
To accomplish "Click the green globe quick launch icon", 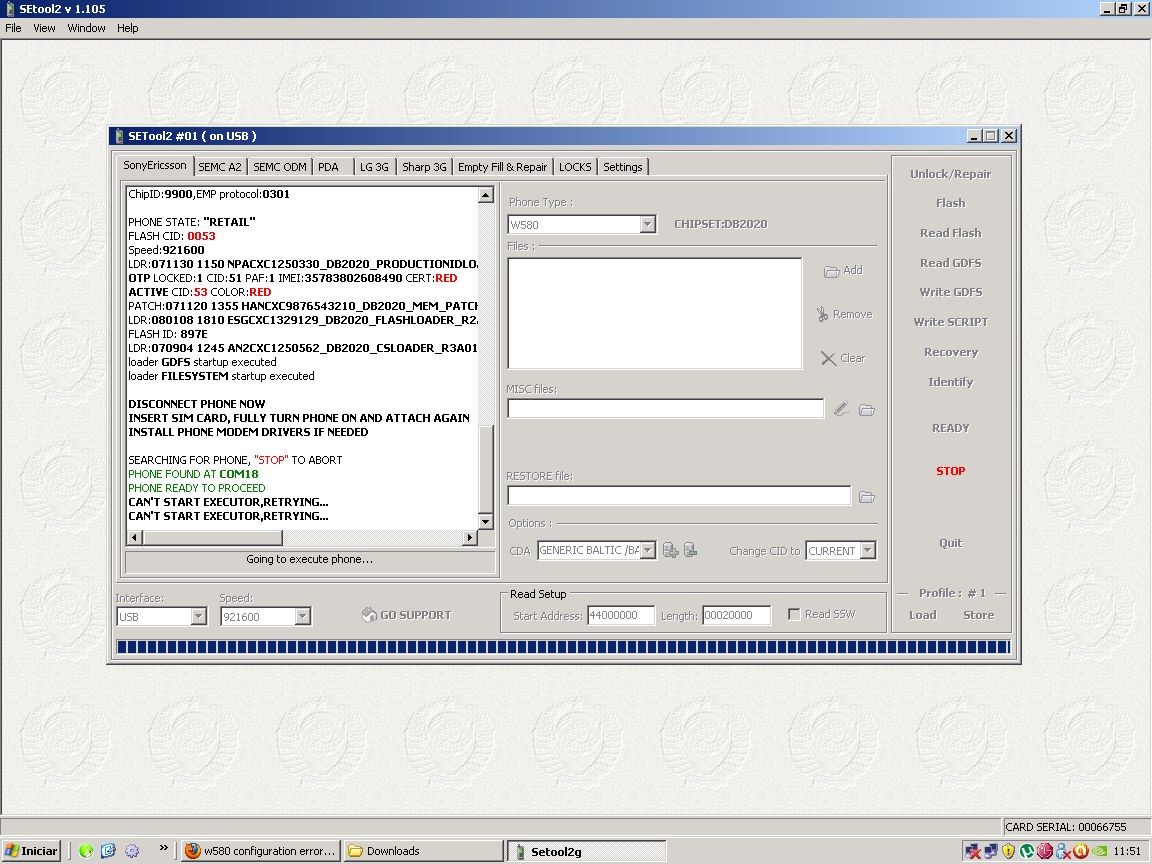I will 86,851.
